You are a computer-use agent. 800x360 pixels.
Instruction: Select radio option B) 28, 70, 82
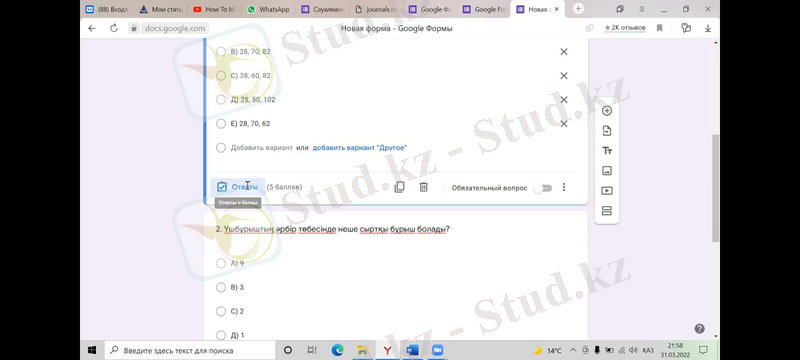click(221, 52)
